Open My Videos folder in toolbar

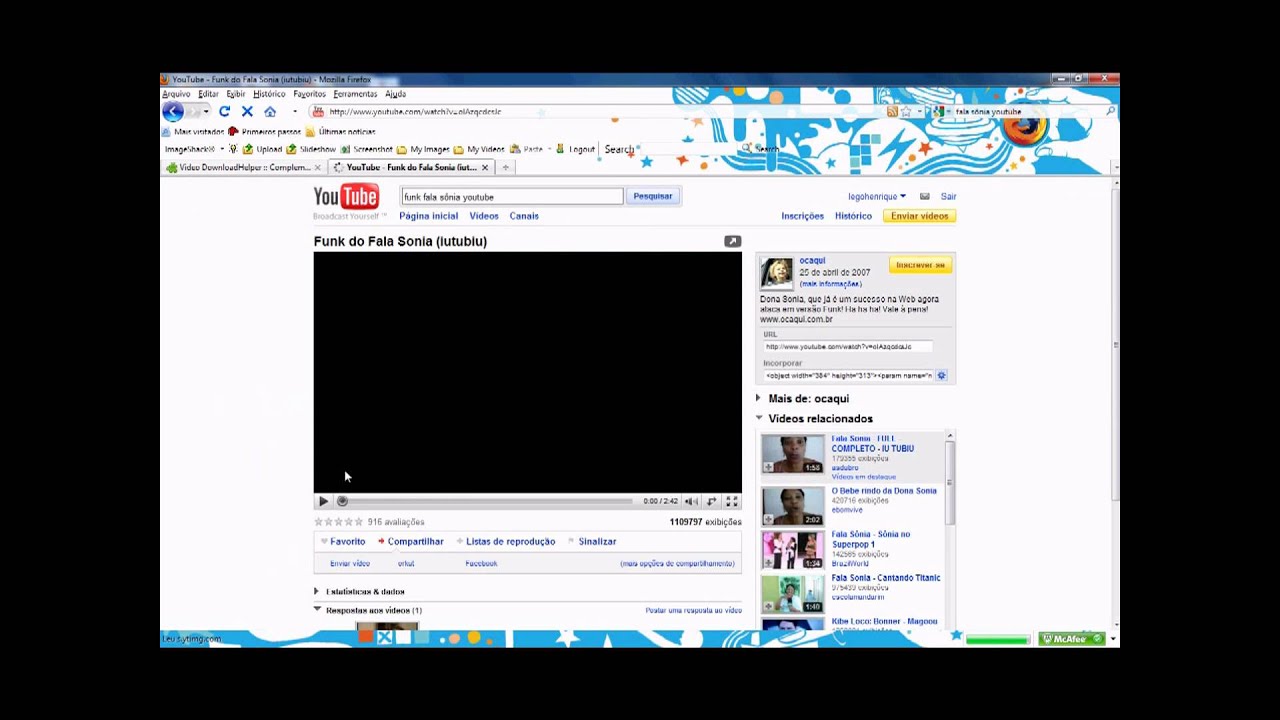(x=480, y=149)
